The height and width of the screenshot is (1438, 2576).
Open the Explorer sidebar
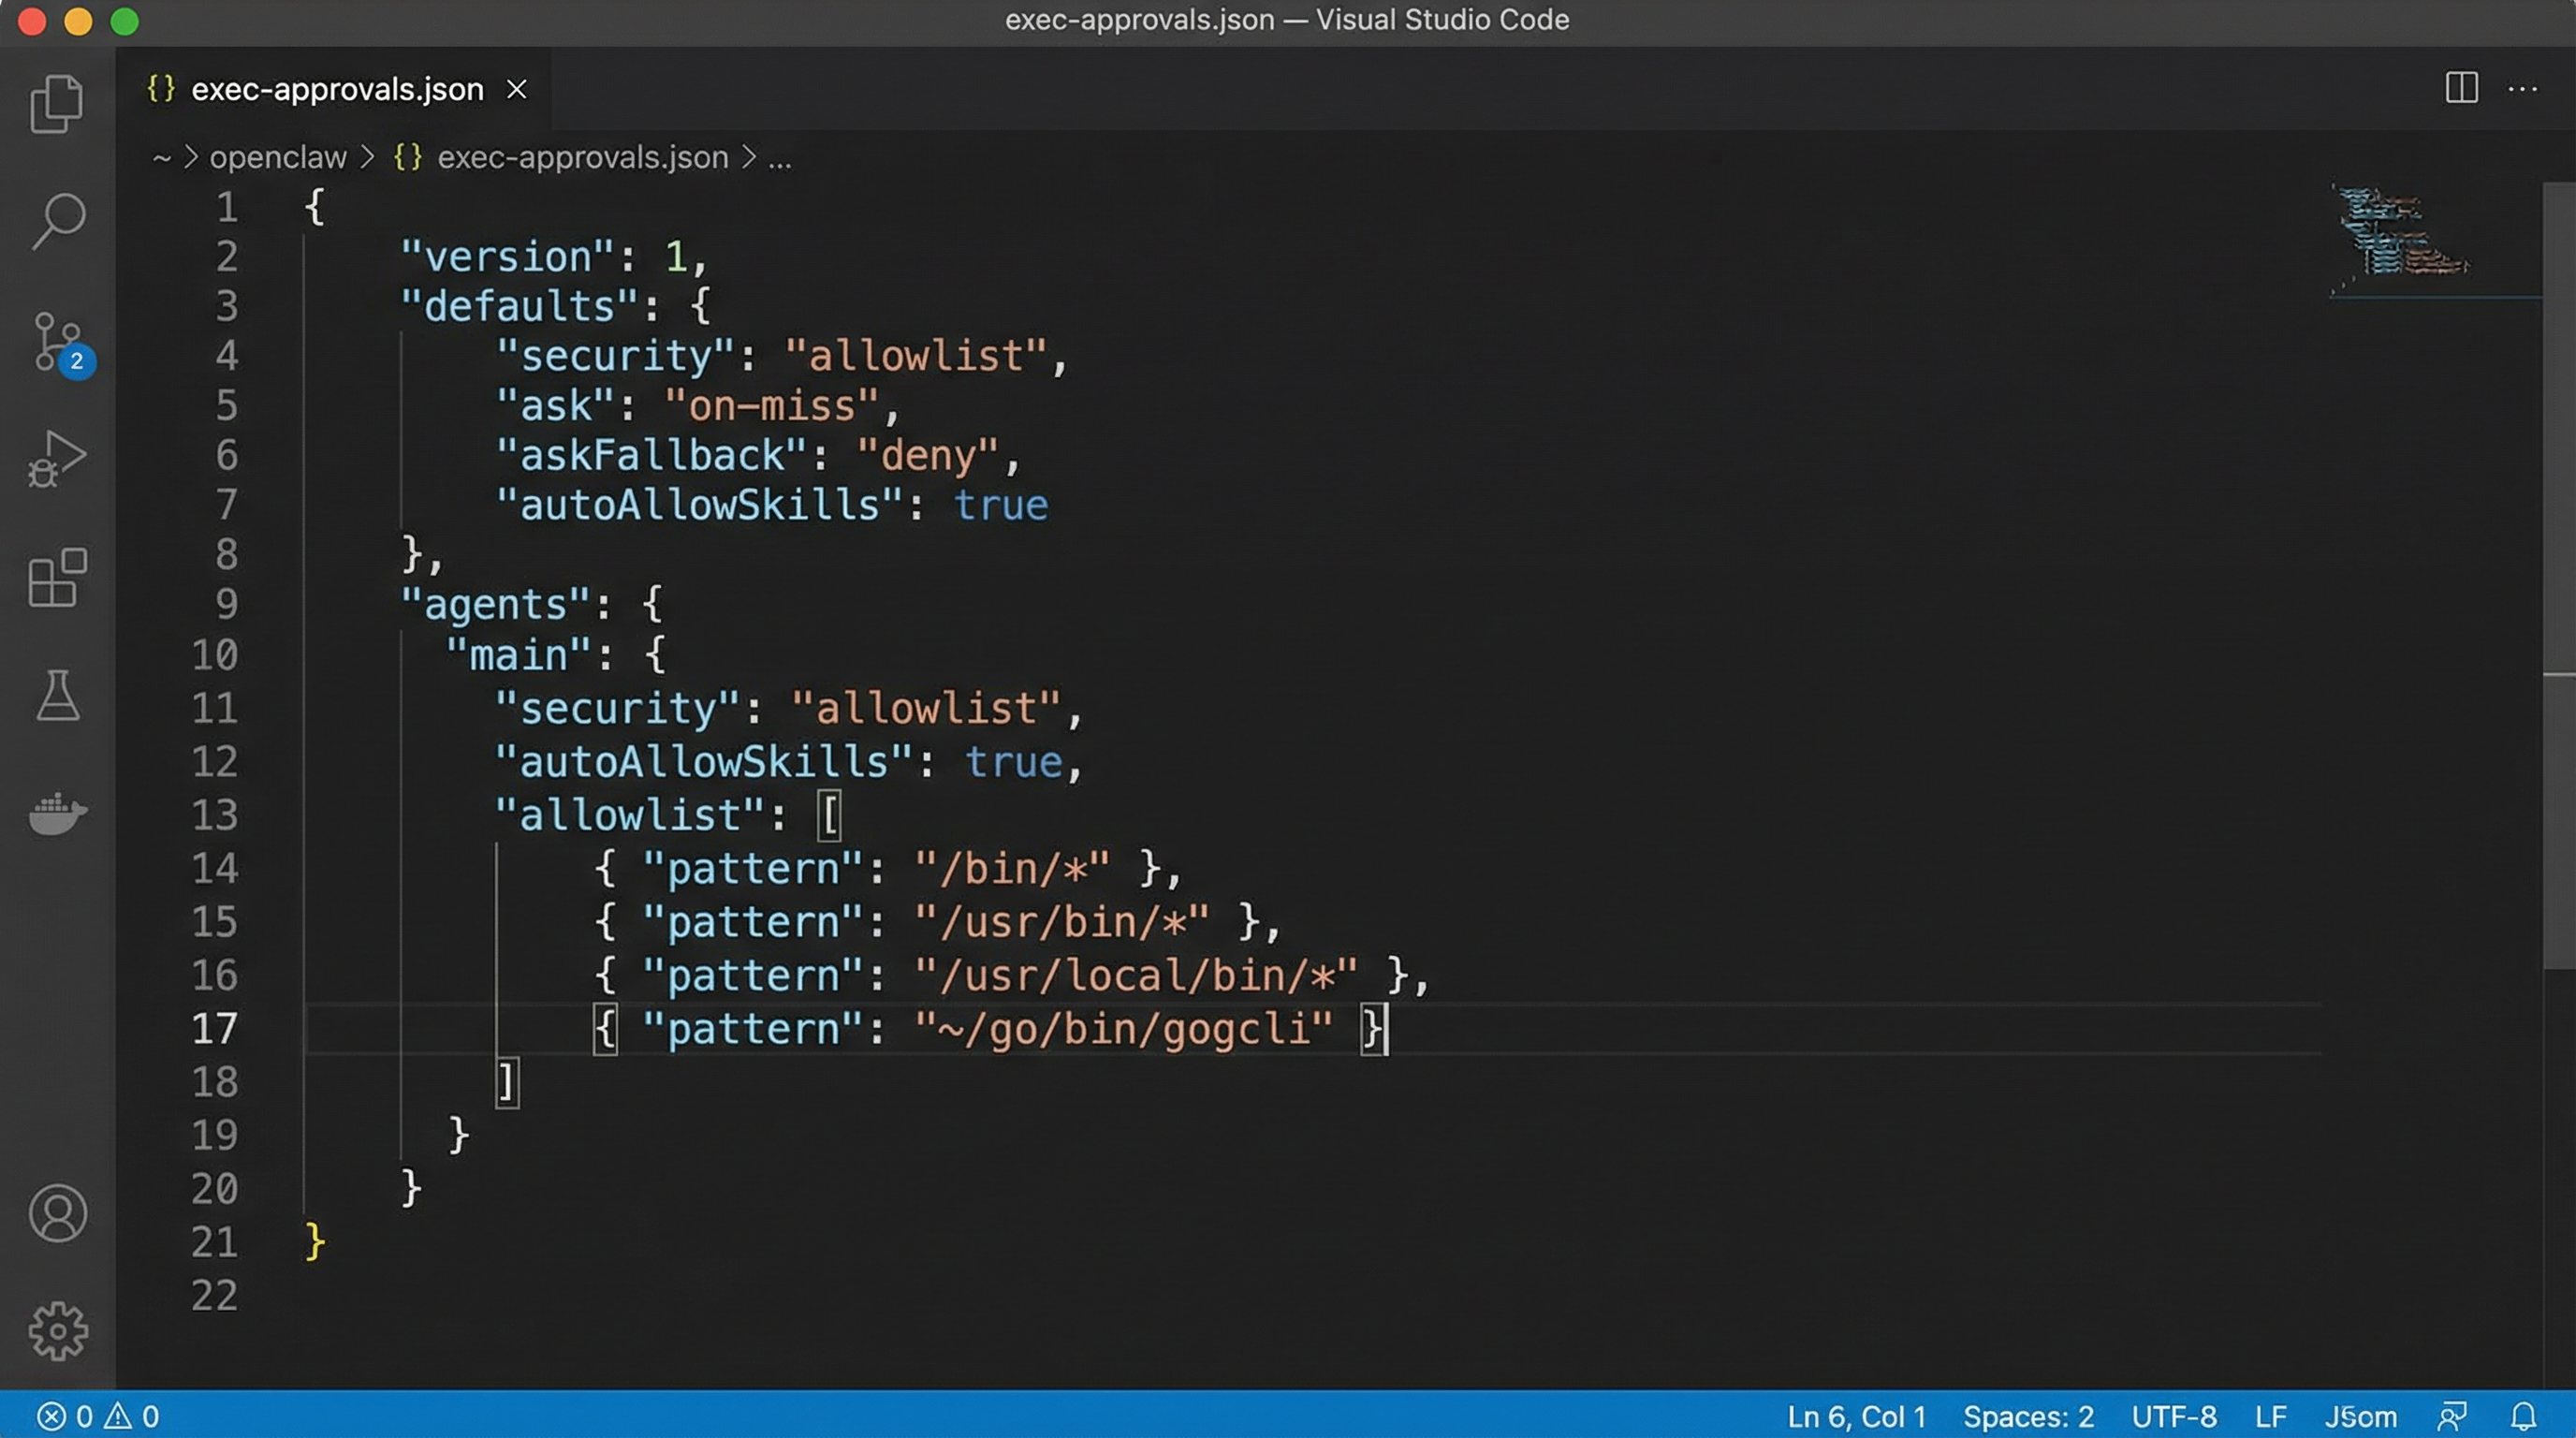[x=57, y=103]
